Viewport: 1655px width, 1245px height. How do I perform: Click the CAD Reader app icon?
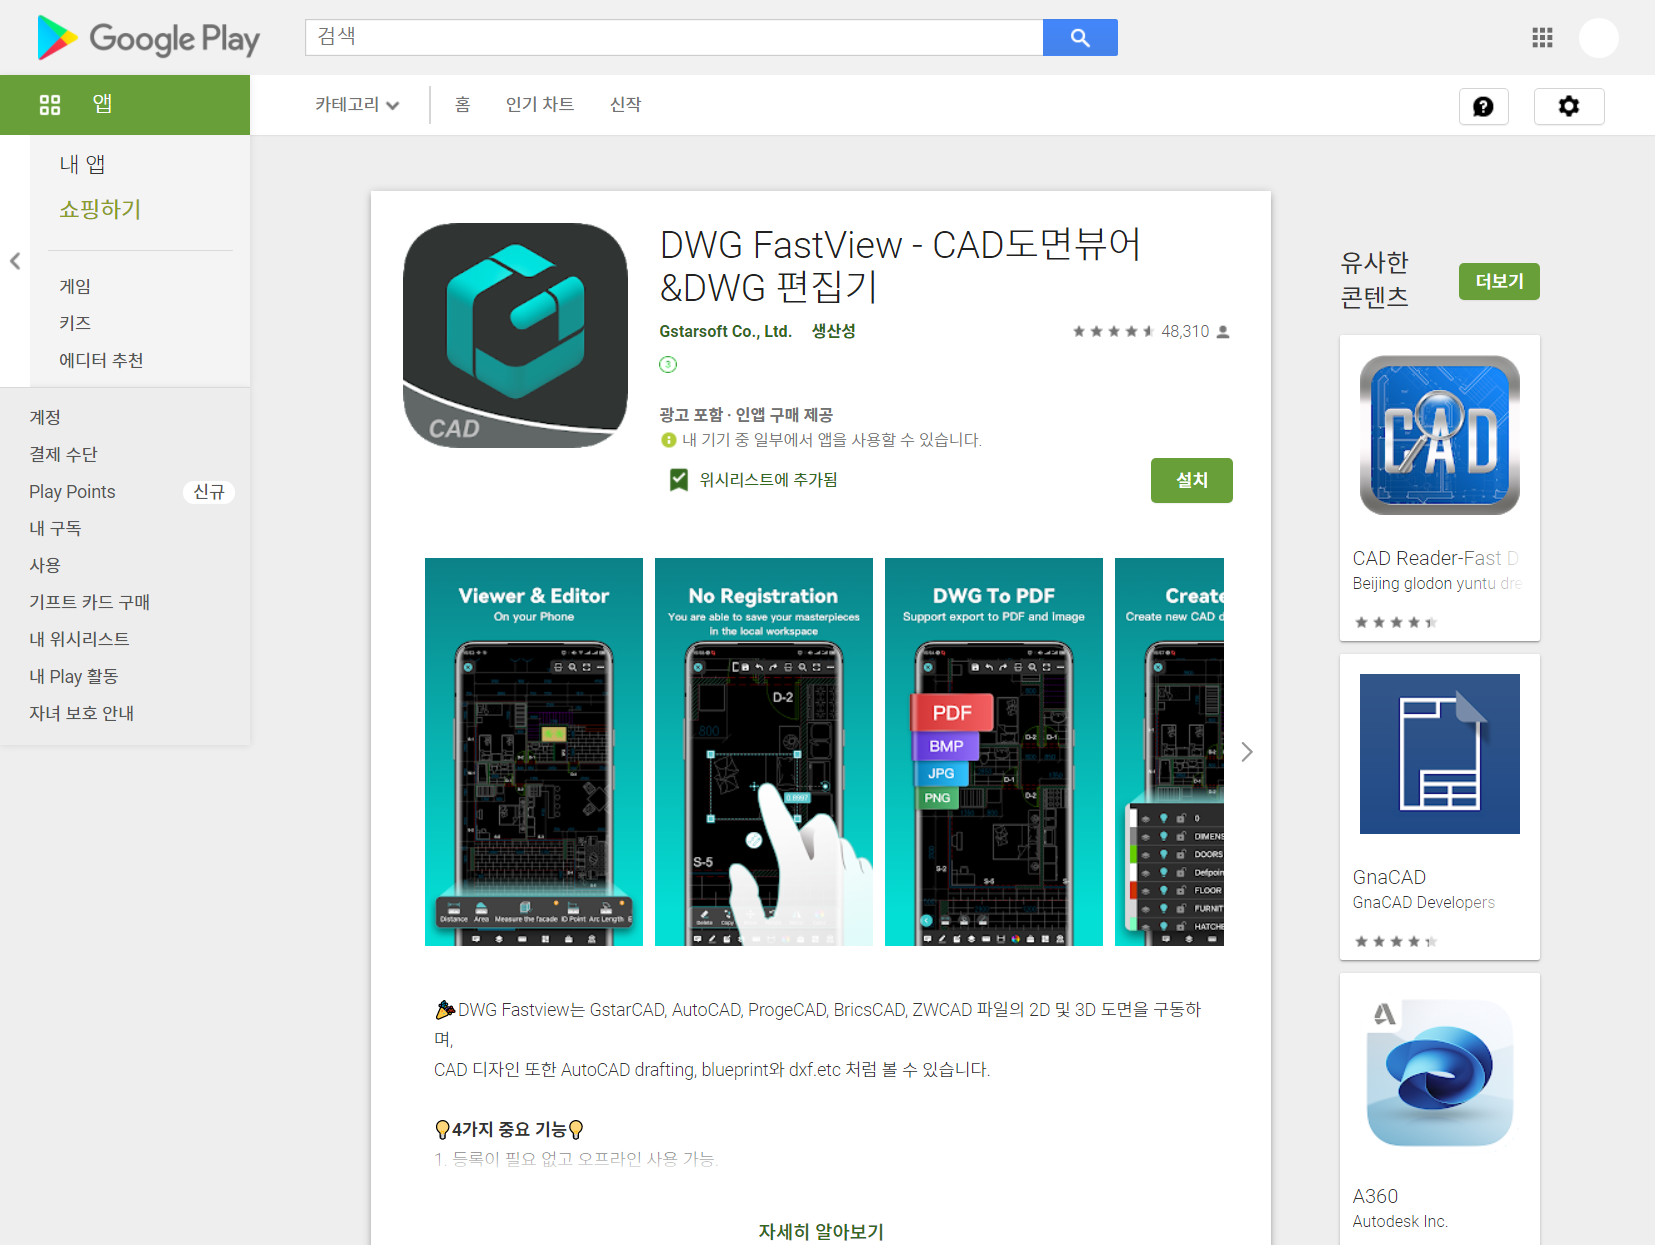(x=1440, y=435)
